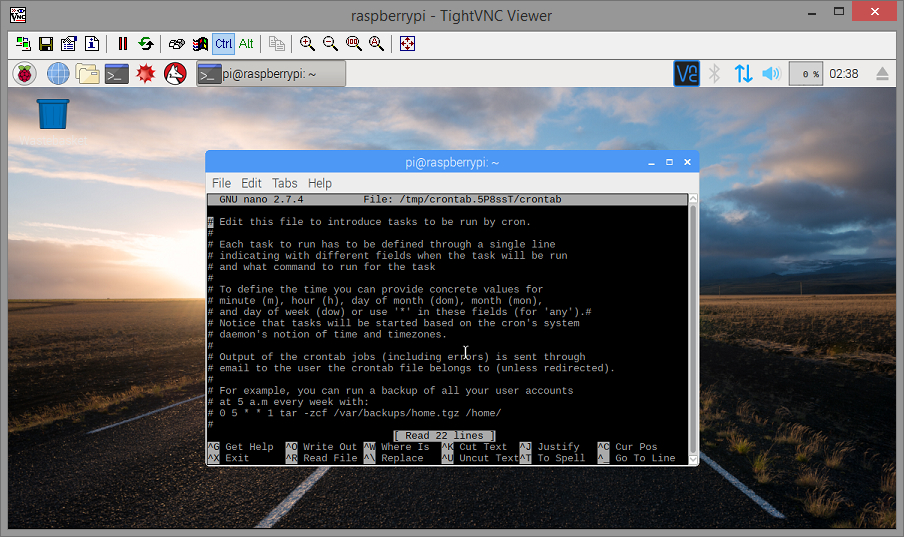
Task: Click the Auto zoom magnifier icon
Action: coord(376,44)
